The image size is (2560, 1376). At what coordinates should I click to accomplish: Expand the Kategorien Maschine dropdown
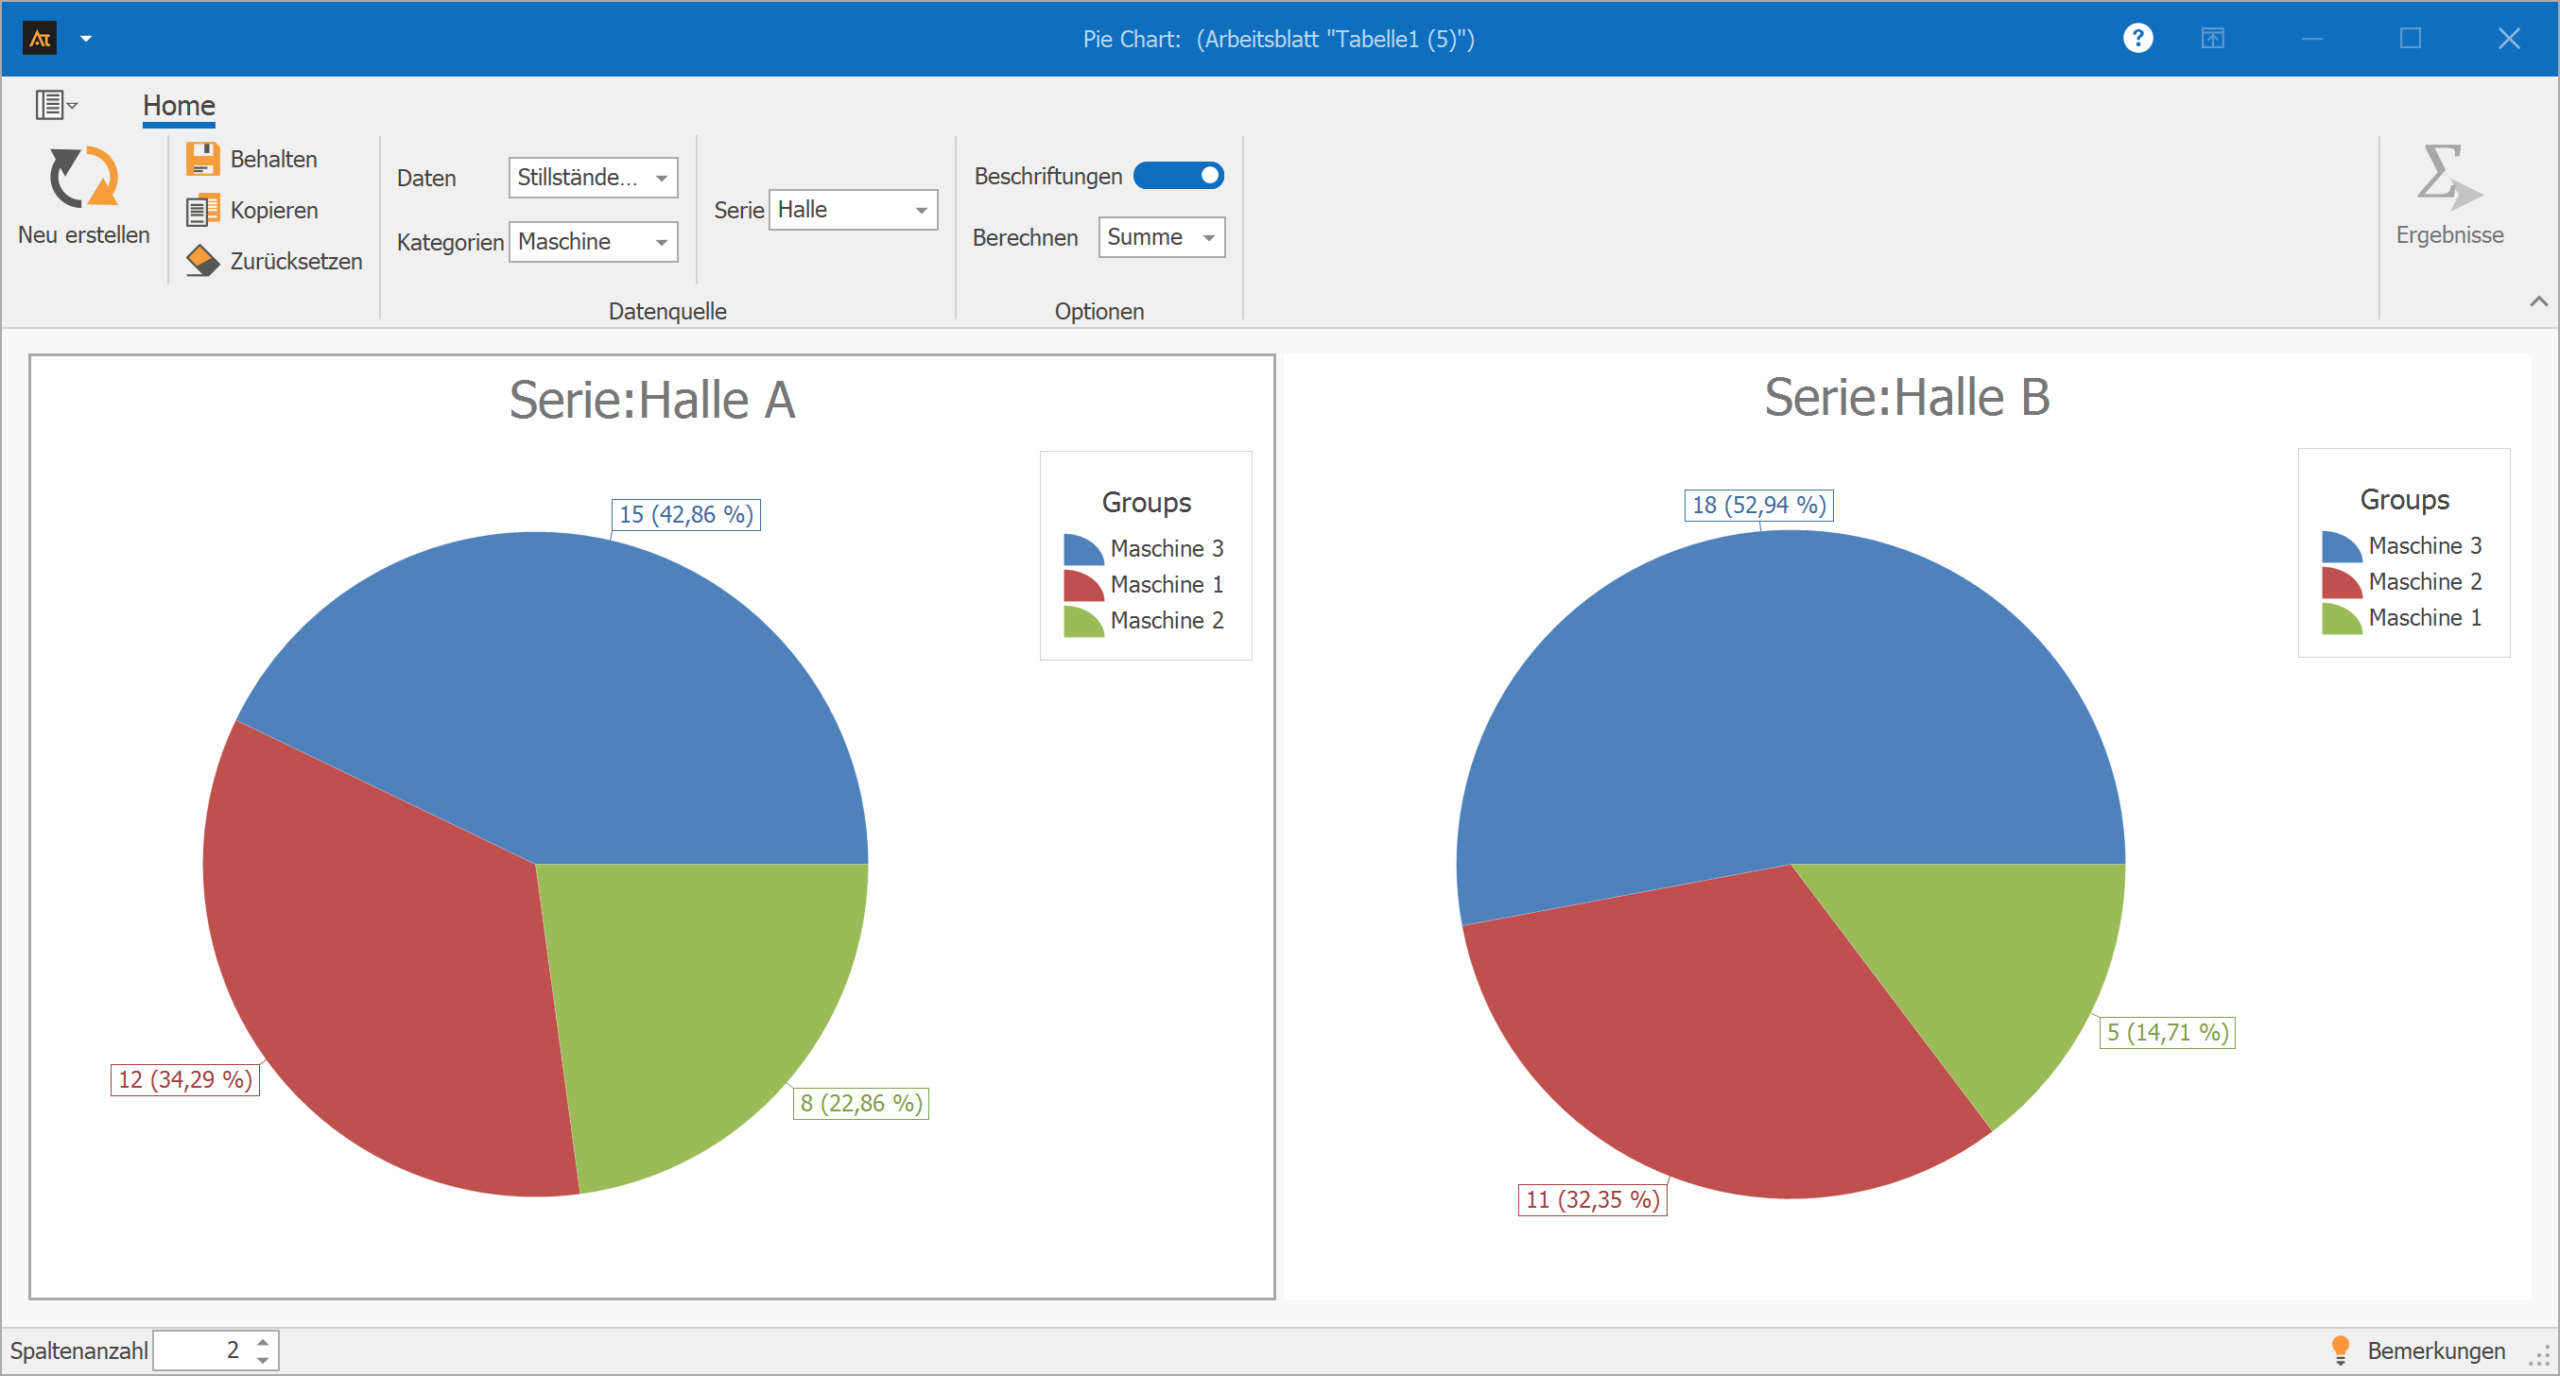click(661, 242)
